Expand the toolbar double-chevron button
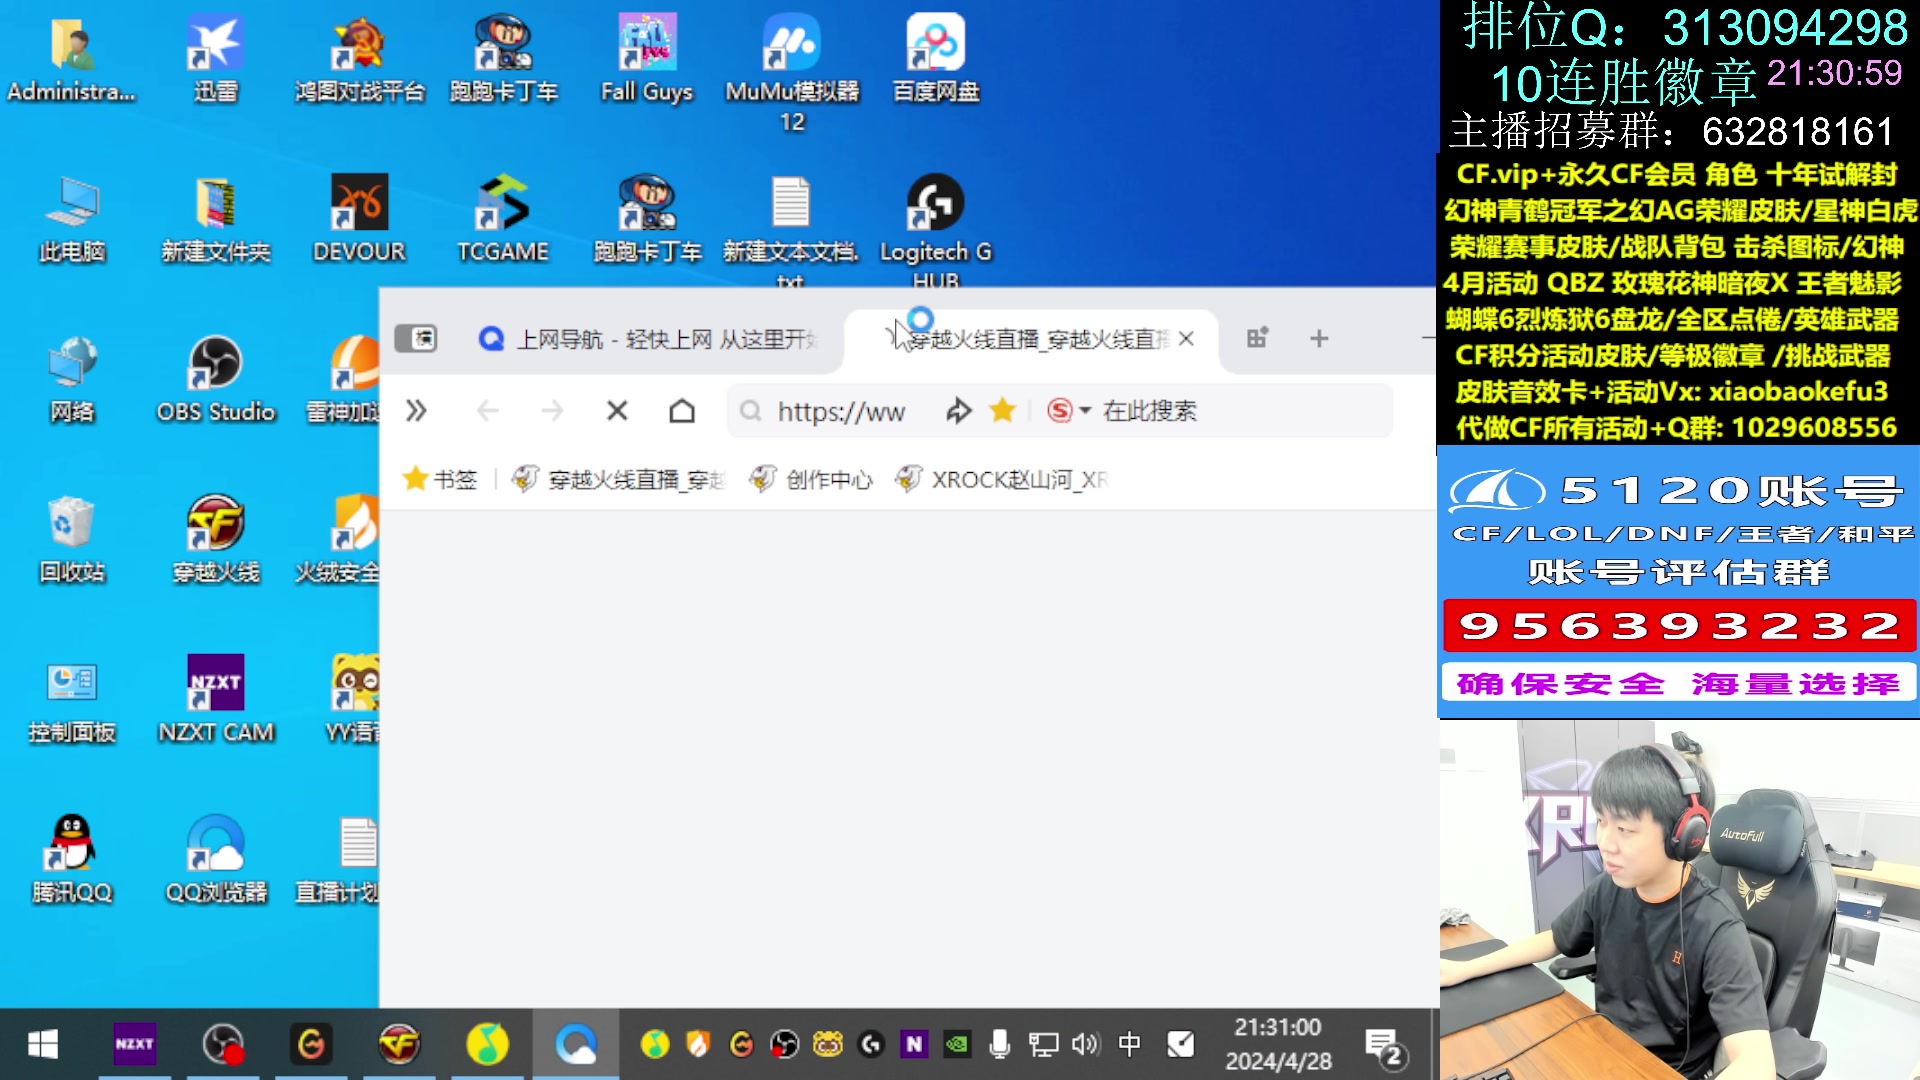 [x=416, y=411]
